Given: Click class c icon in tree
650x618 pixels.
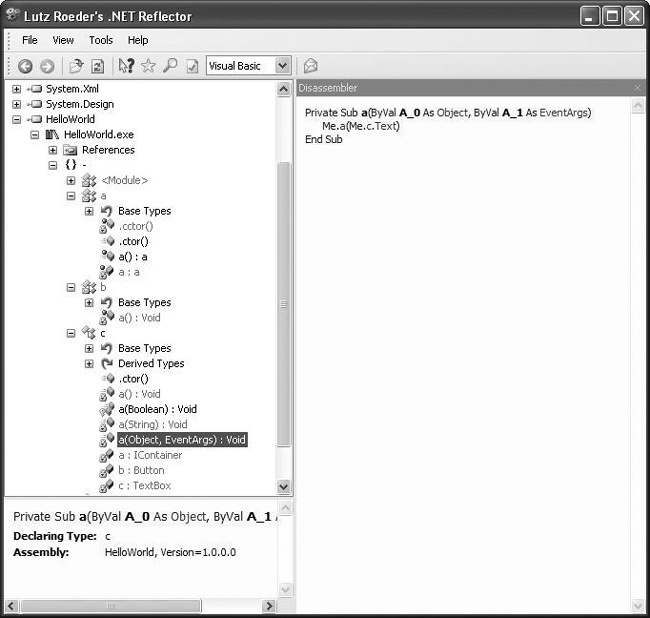Looking at the screenshot, I should 89,332.
